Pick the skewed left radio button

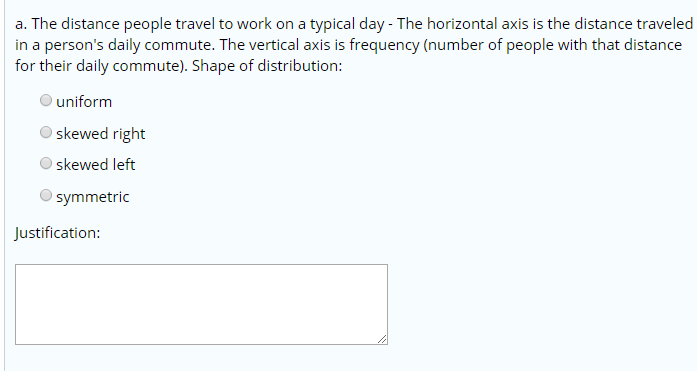pos(46,164)
